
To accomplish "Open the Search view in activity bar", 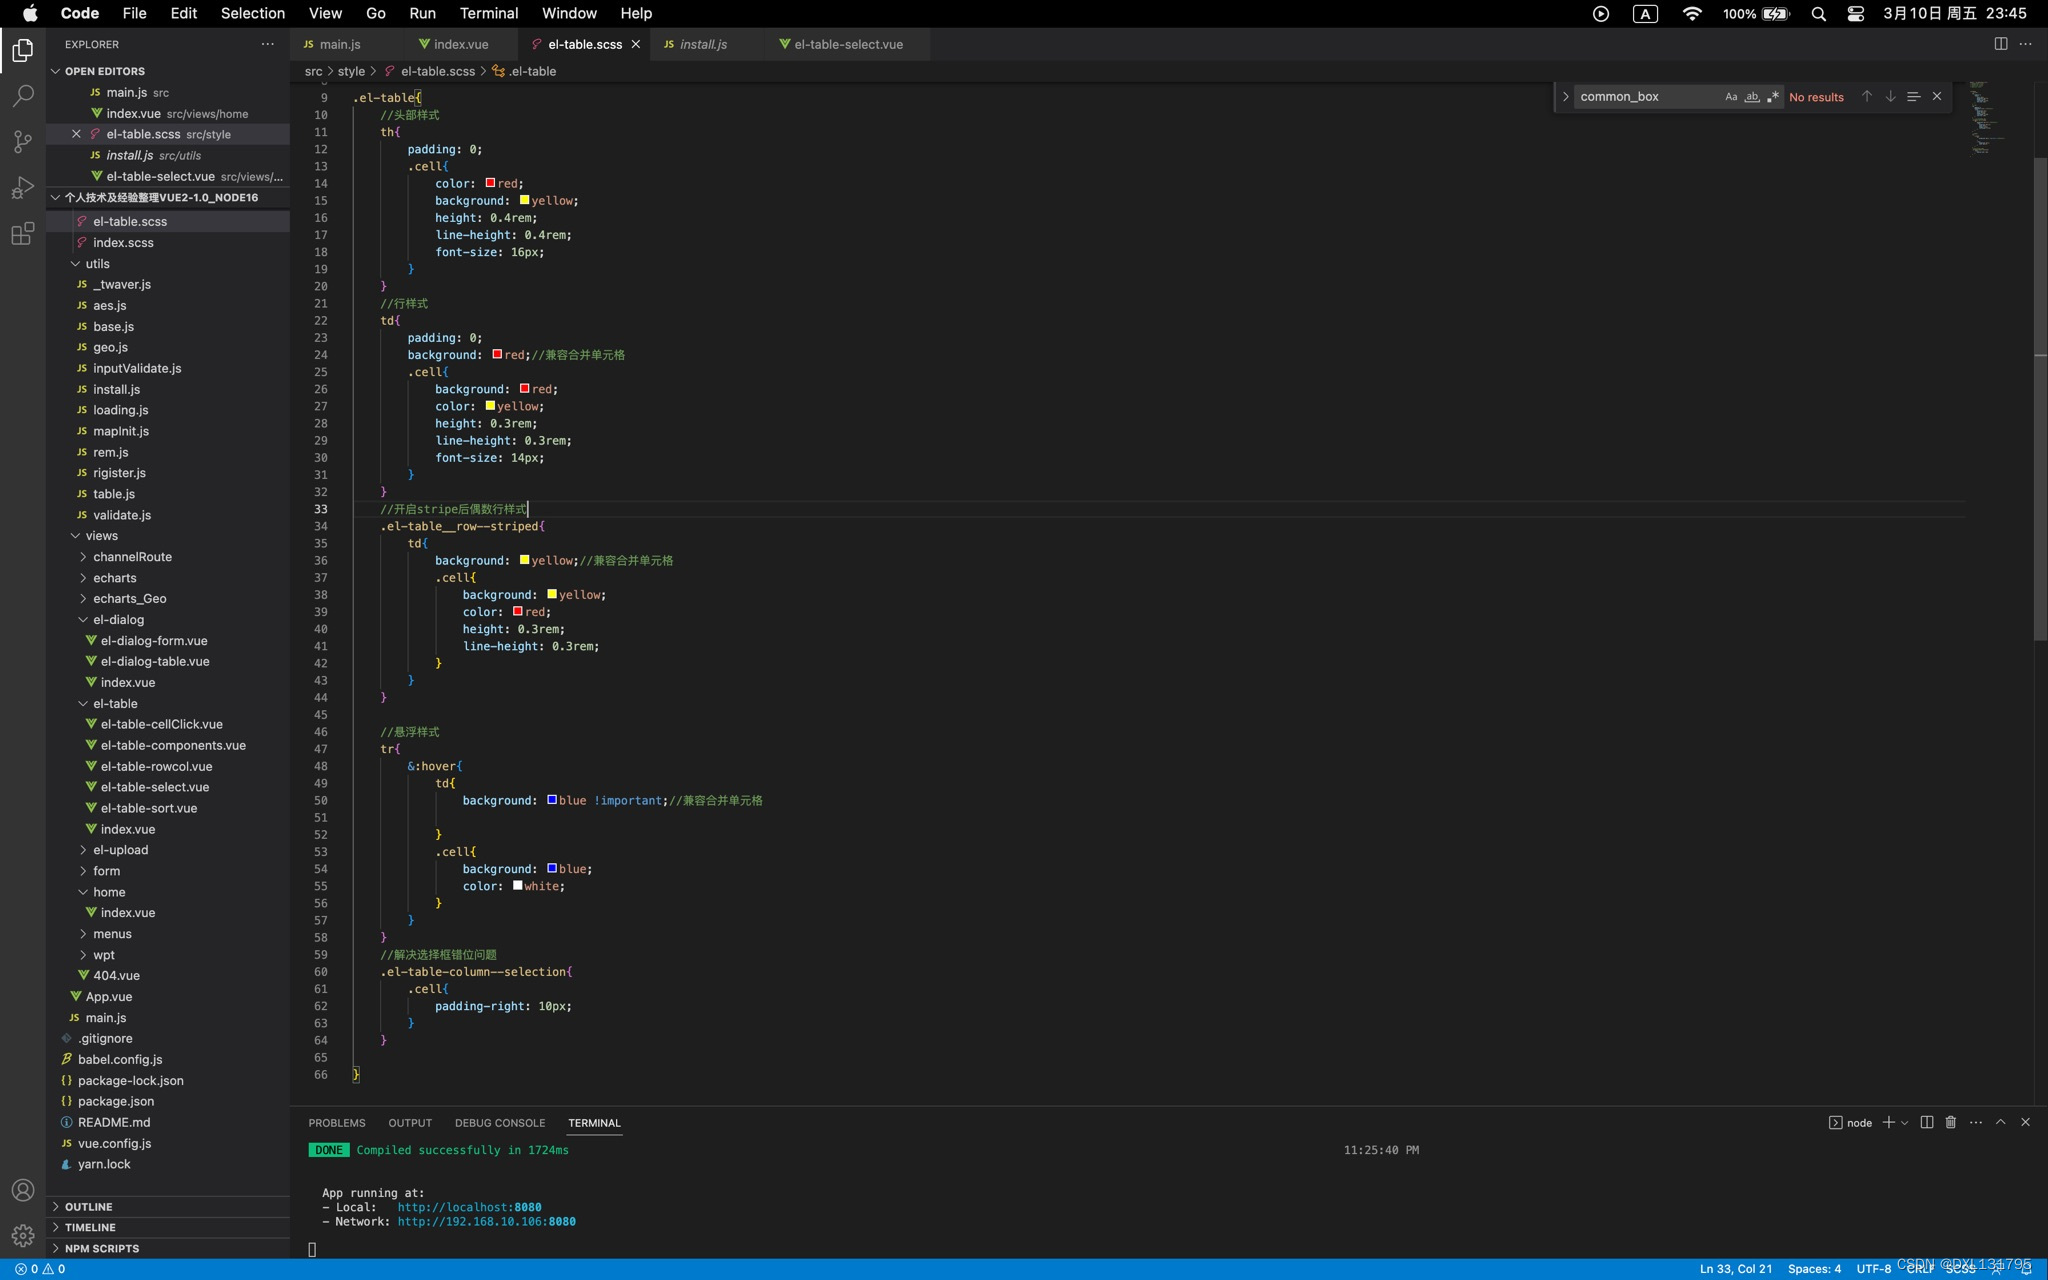I will point(23,95).
